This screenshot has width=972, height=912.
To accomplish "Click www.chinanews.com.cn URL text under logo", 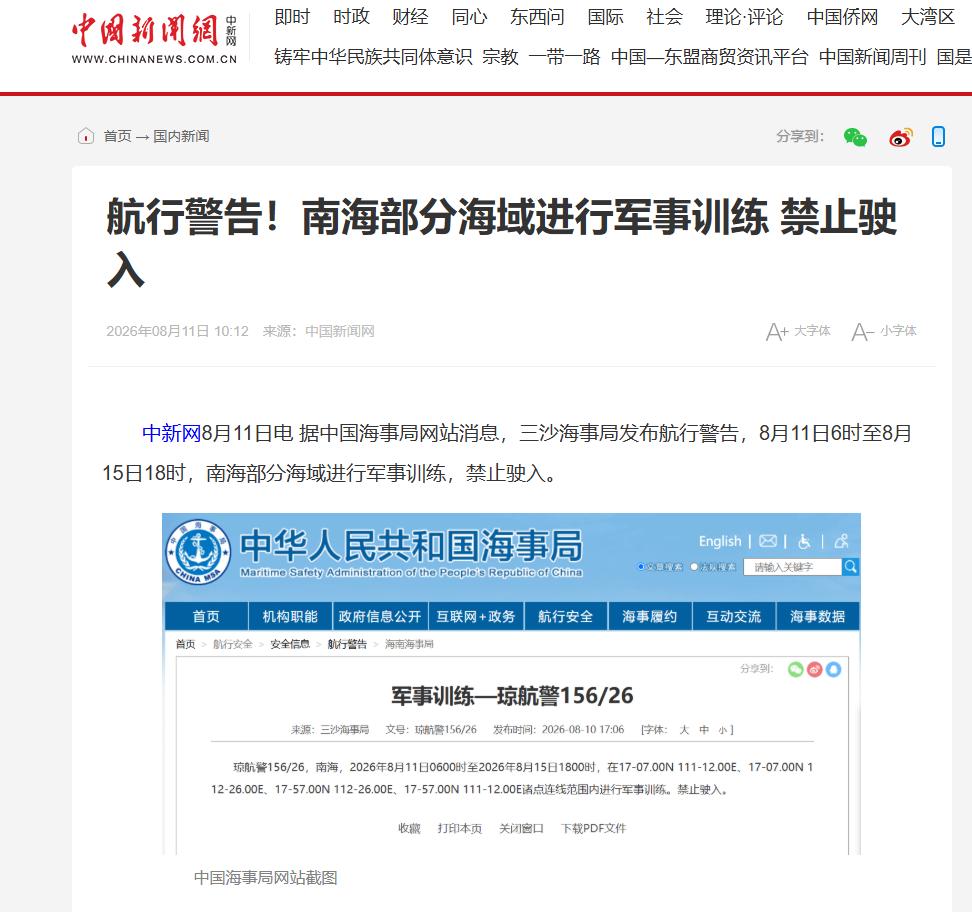I will pyautogui.click(x=154, y=60).
